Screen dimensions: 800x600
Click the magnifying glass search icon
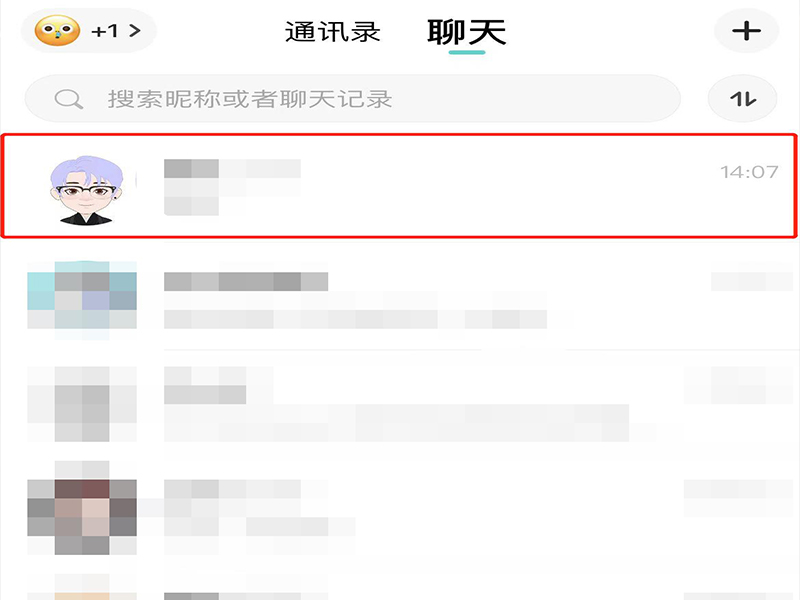click(x=69, y=99)
